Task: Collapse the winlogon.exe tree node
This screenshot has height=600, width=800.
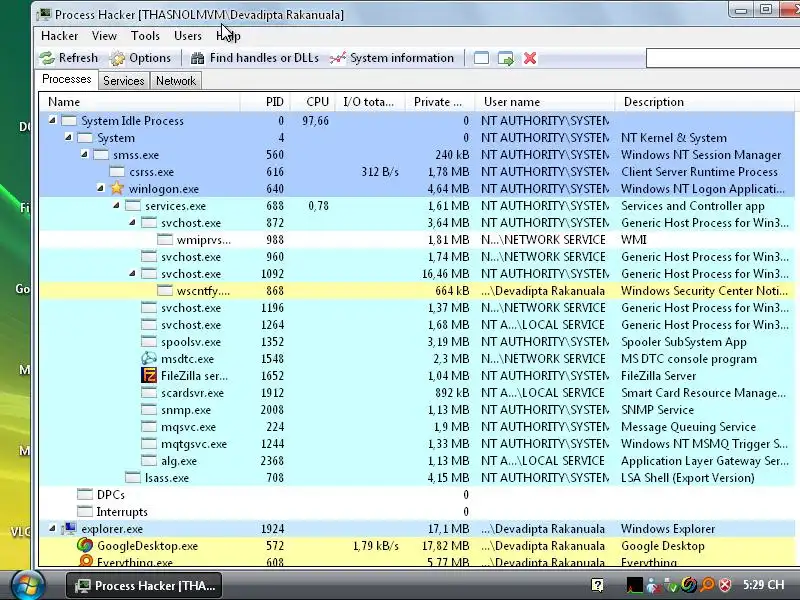Action: pos(101,189)
